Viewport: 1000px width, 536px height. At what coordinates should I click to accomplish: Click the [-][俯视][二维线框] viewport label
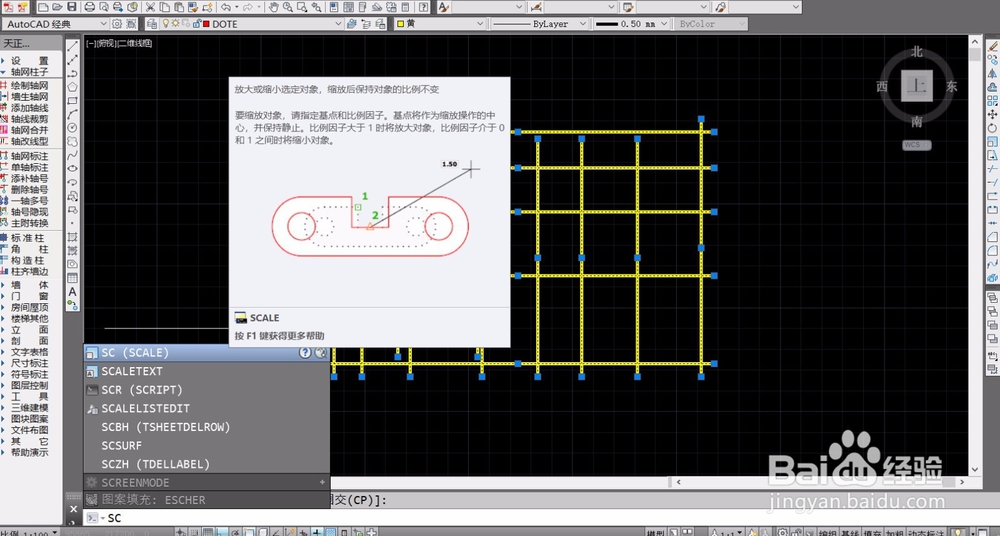click(x=119, y=43)
